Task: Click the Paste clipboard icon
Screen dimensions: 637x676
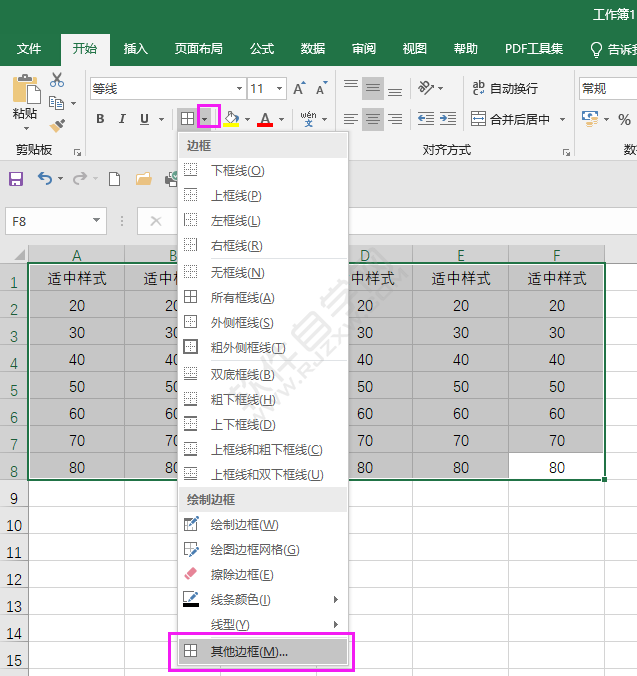Action: coord(26,90)
